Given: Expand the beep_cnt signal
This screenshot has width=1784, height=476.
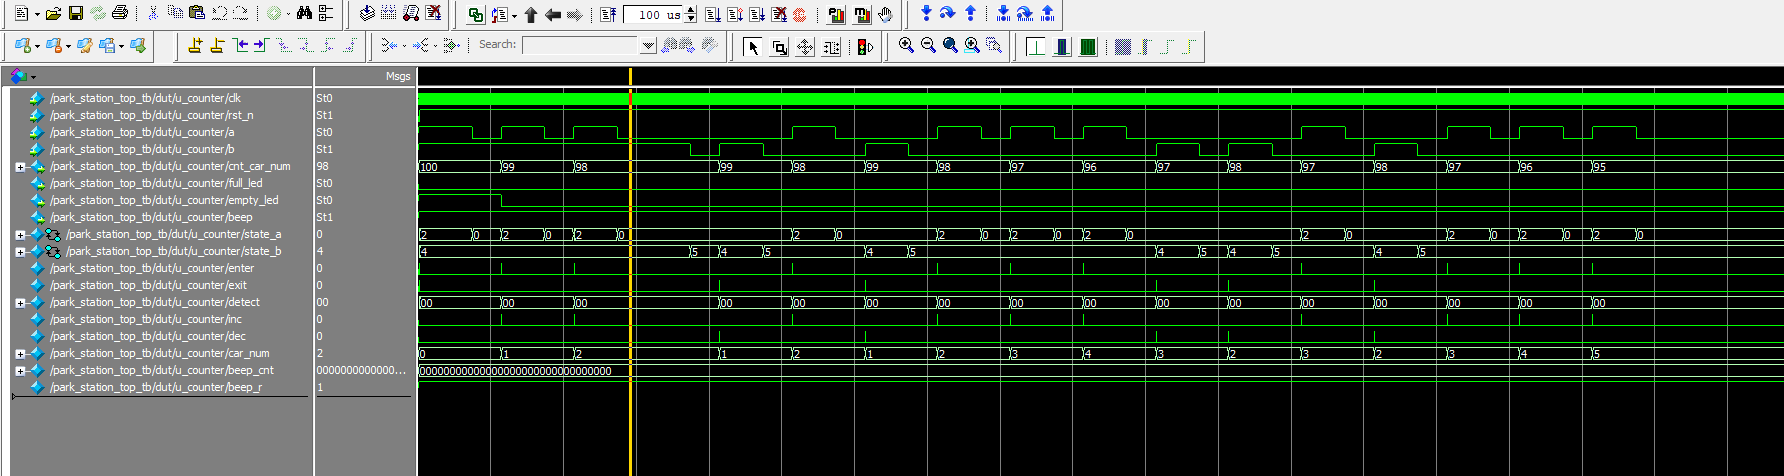Looking at the screenshot, I should [20, 371].
